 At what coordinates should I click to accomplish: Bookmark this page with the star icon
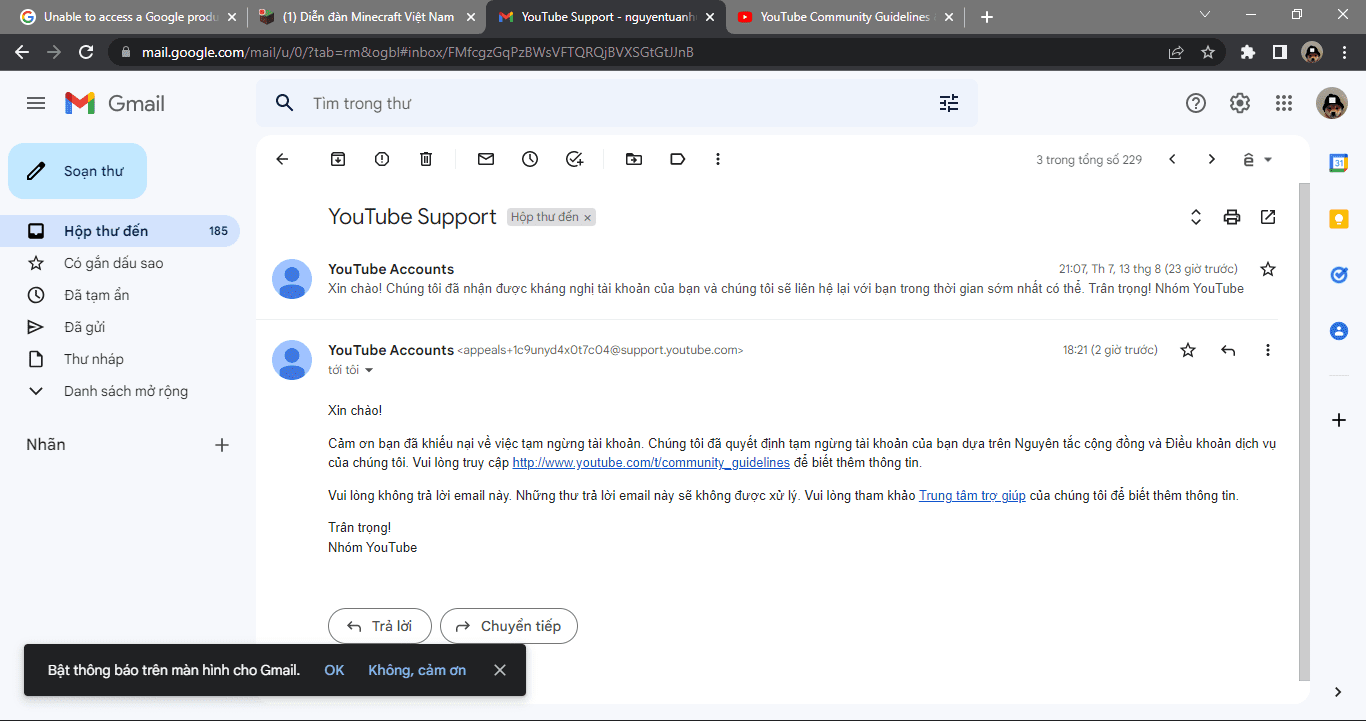1208,52
